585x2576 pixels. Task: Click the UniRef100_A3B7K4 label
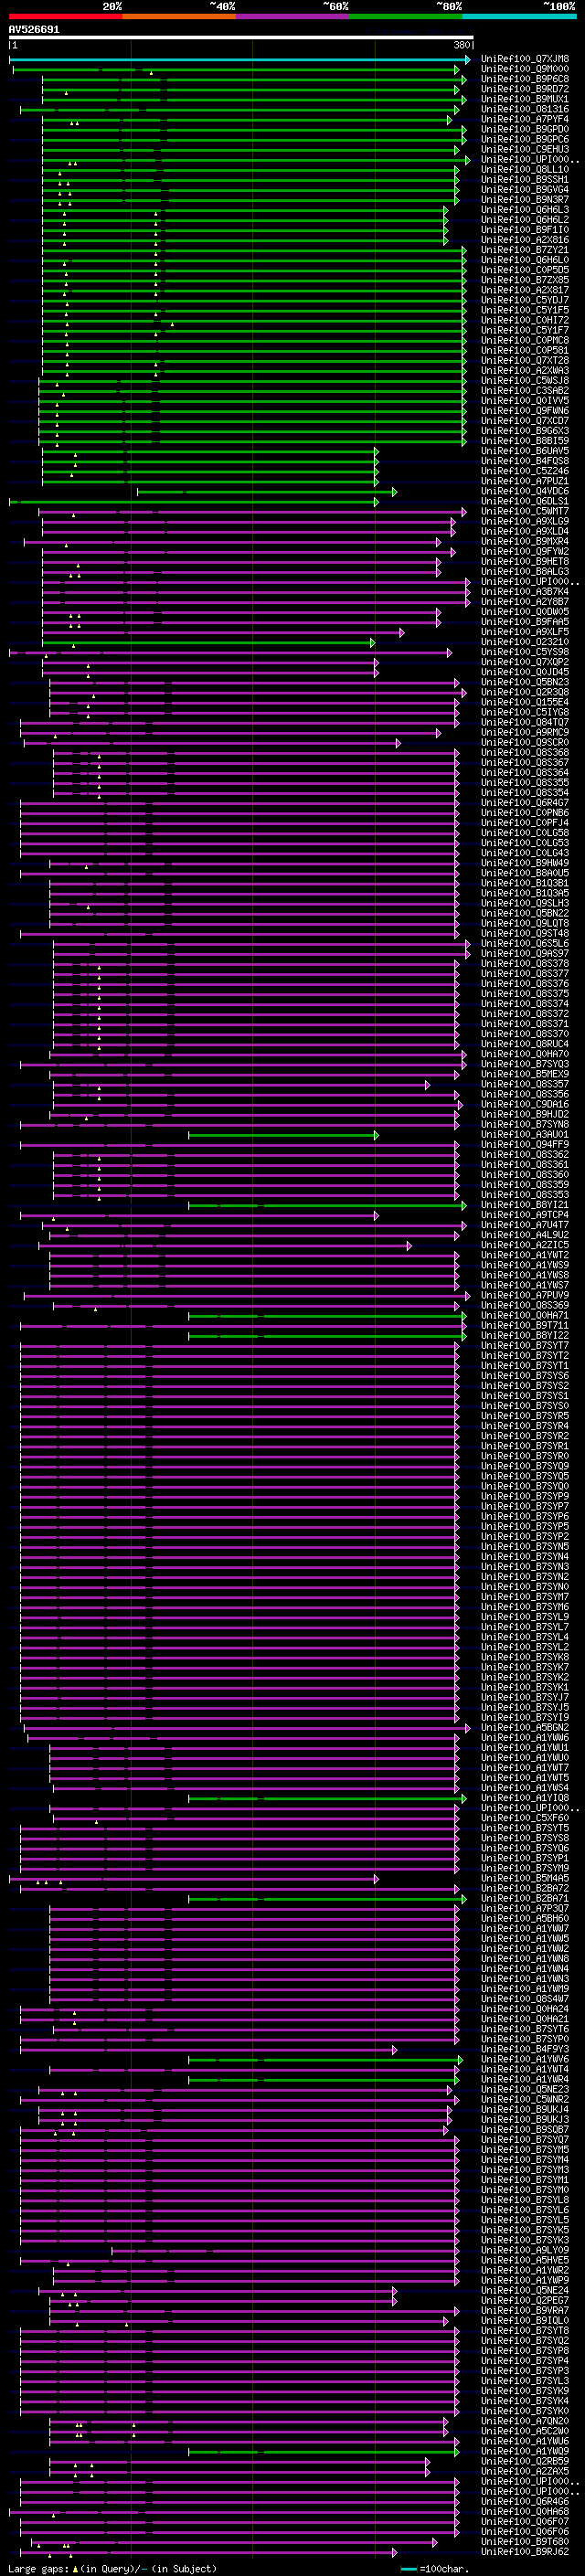(525, 592)
